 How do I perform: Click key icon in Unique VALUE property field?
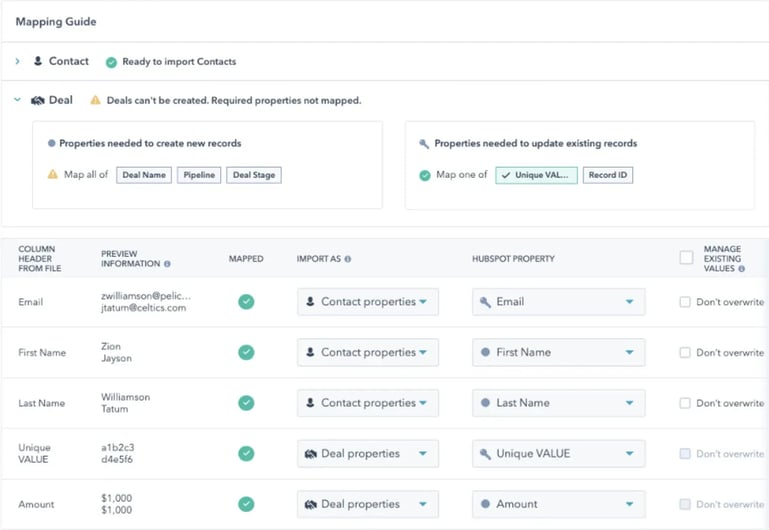(x=486, y=454)
